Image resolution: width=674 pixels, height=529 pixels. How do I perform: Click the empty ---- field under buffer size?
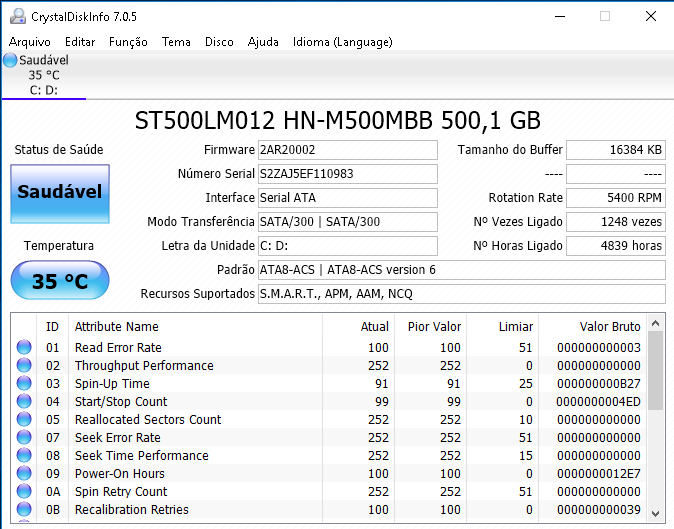pyautogui.click(x=616, y=174)
